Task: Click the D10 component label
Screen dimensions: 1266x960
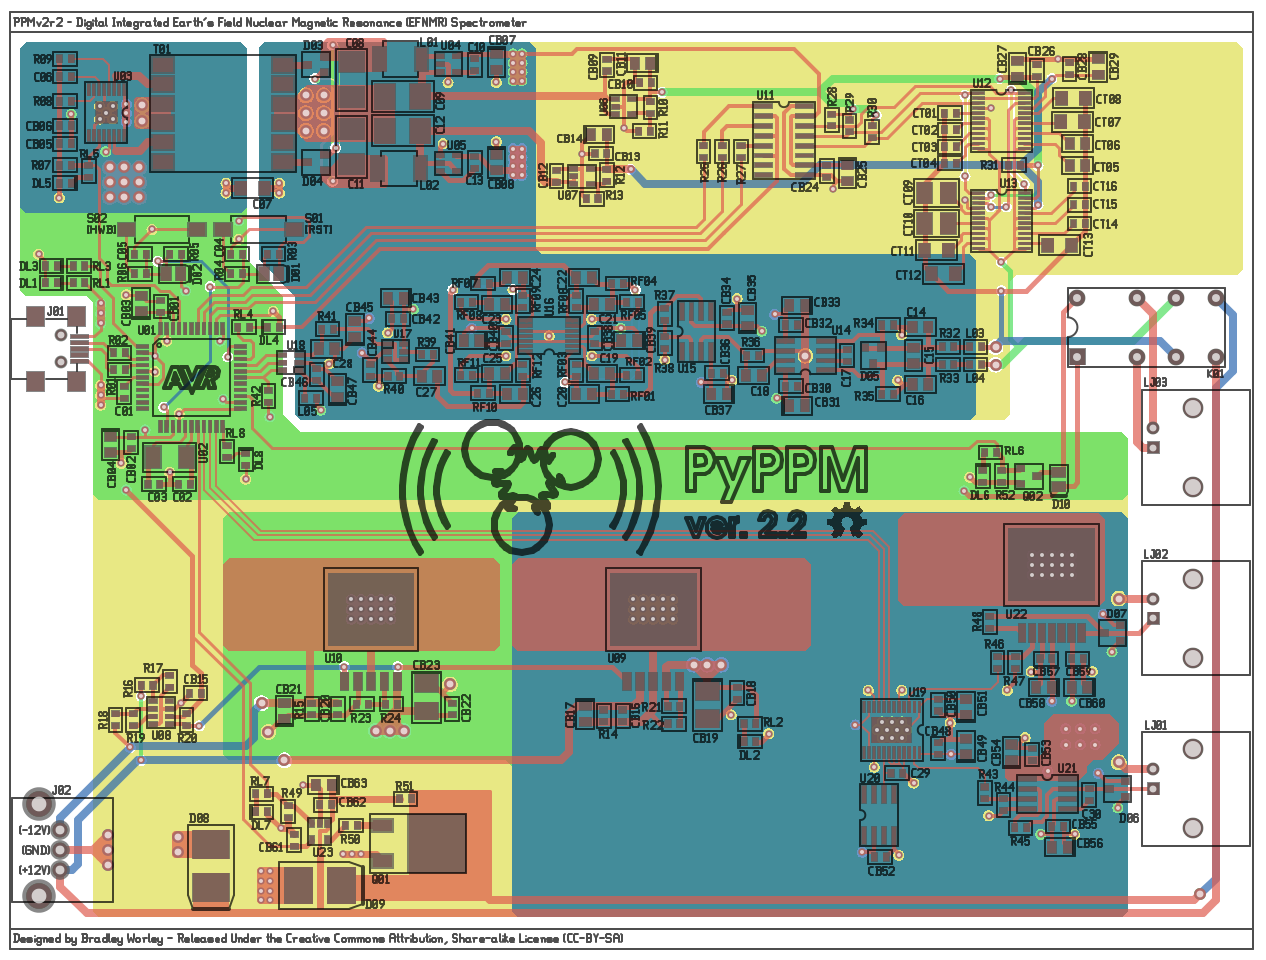Action: point(1062,504)
